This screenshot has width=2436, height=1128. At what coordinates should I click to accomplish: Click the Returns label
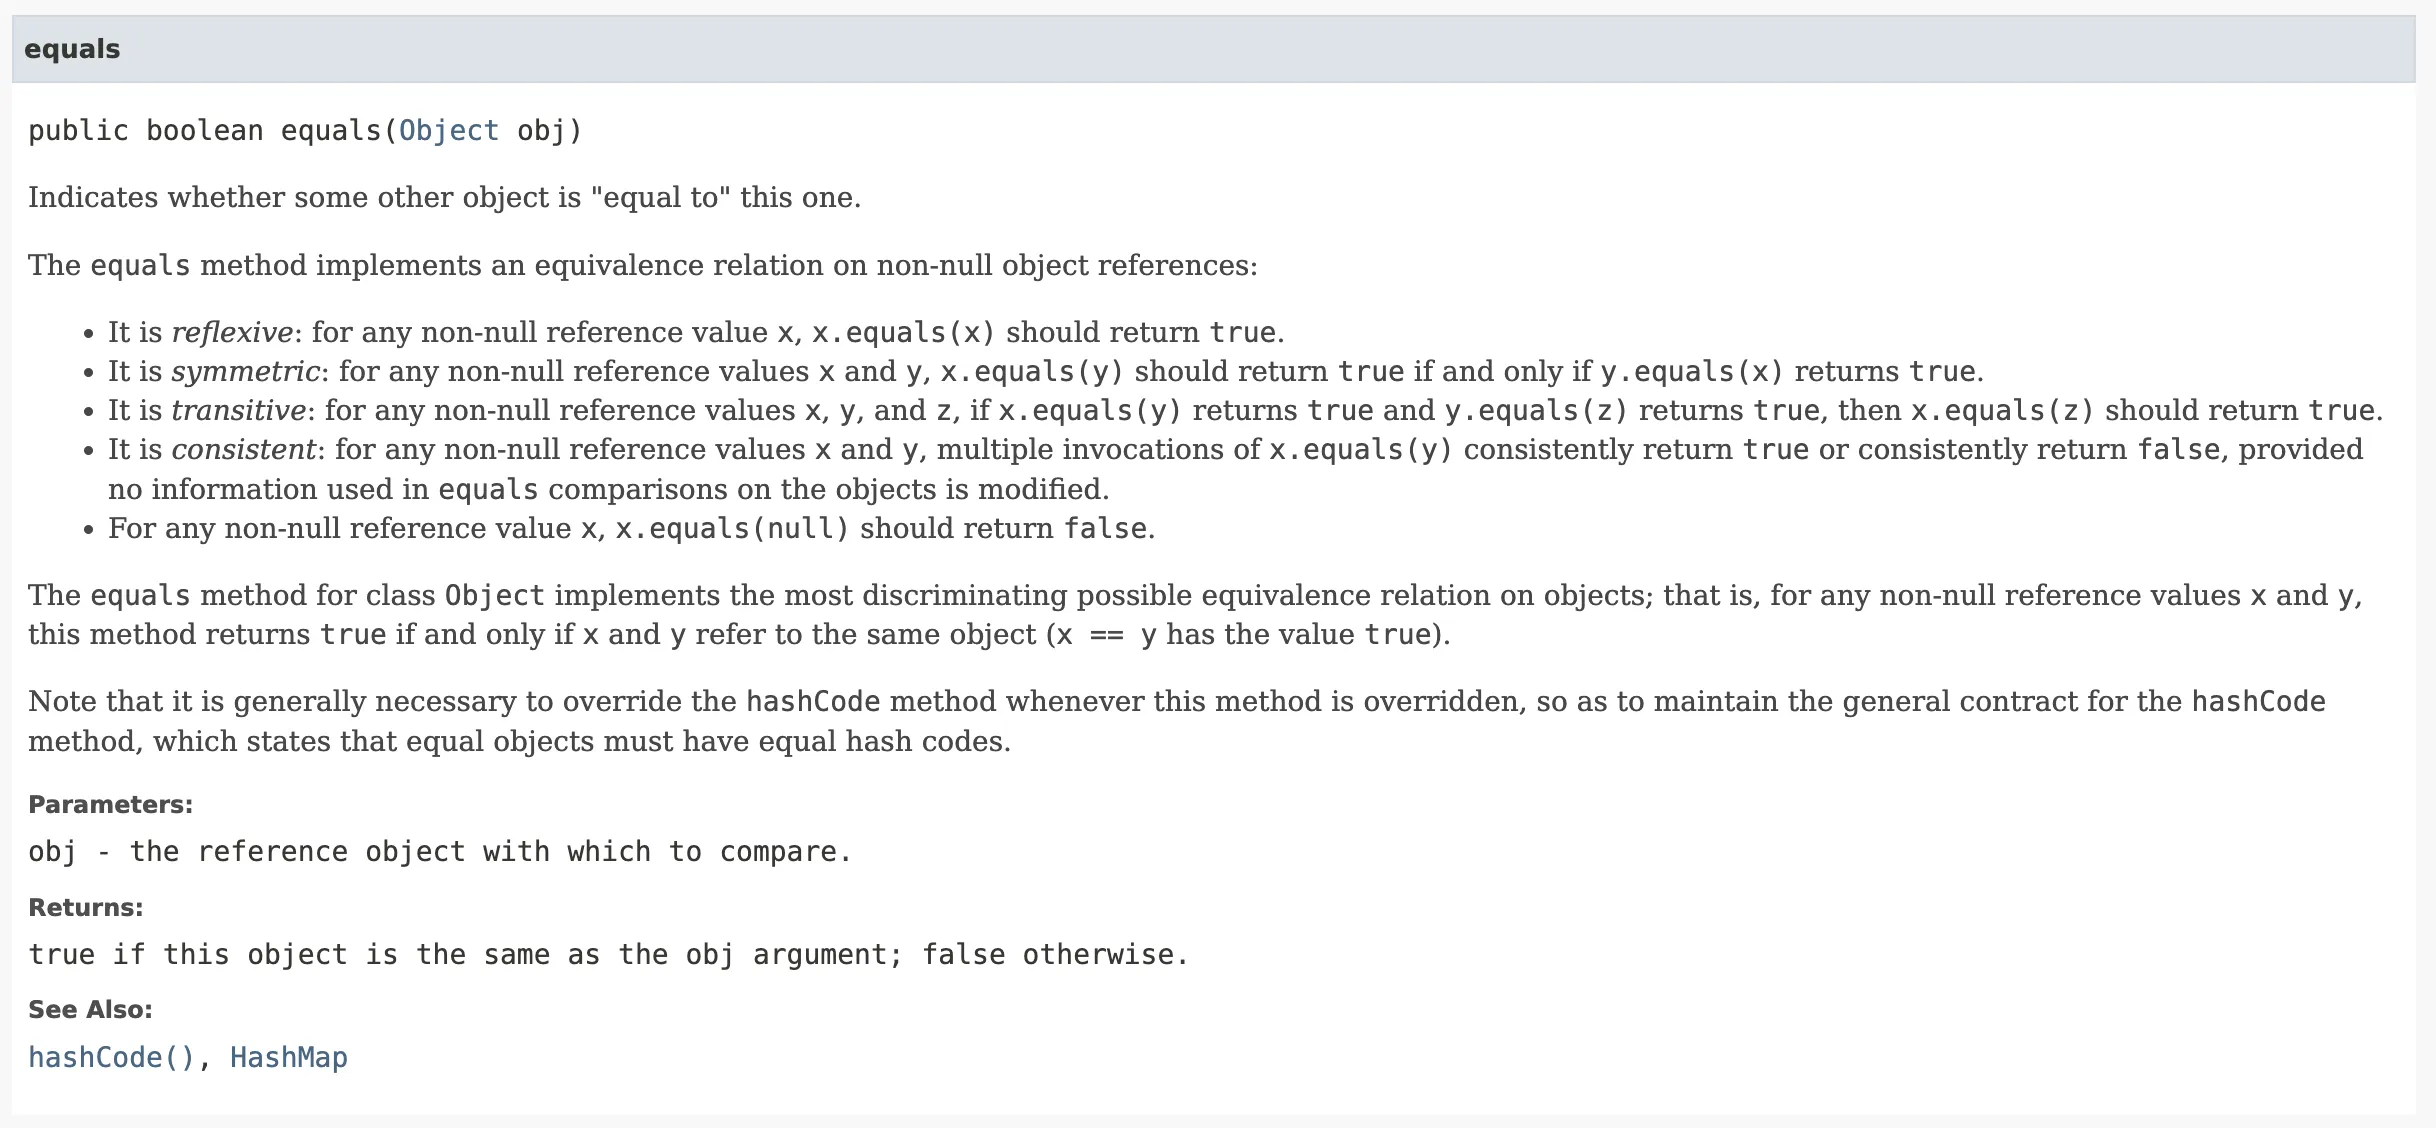[x=85, y=908]
